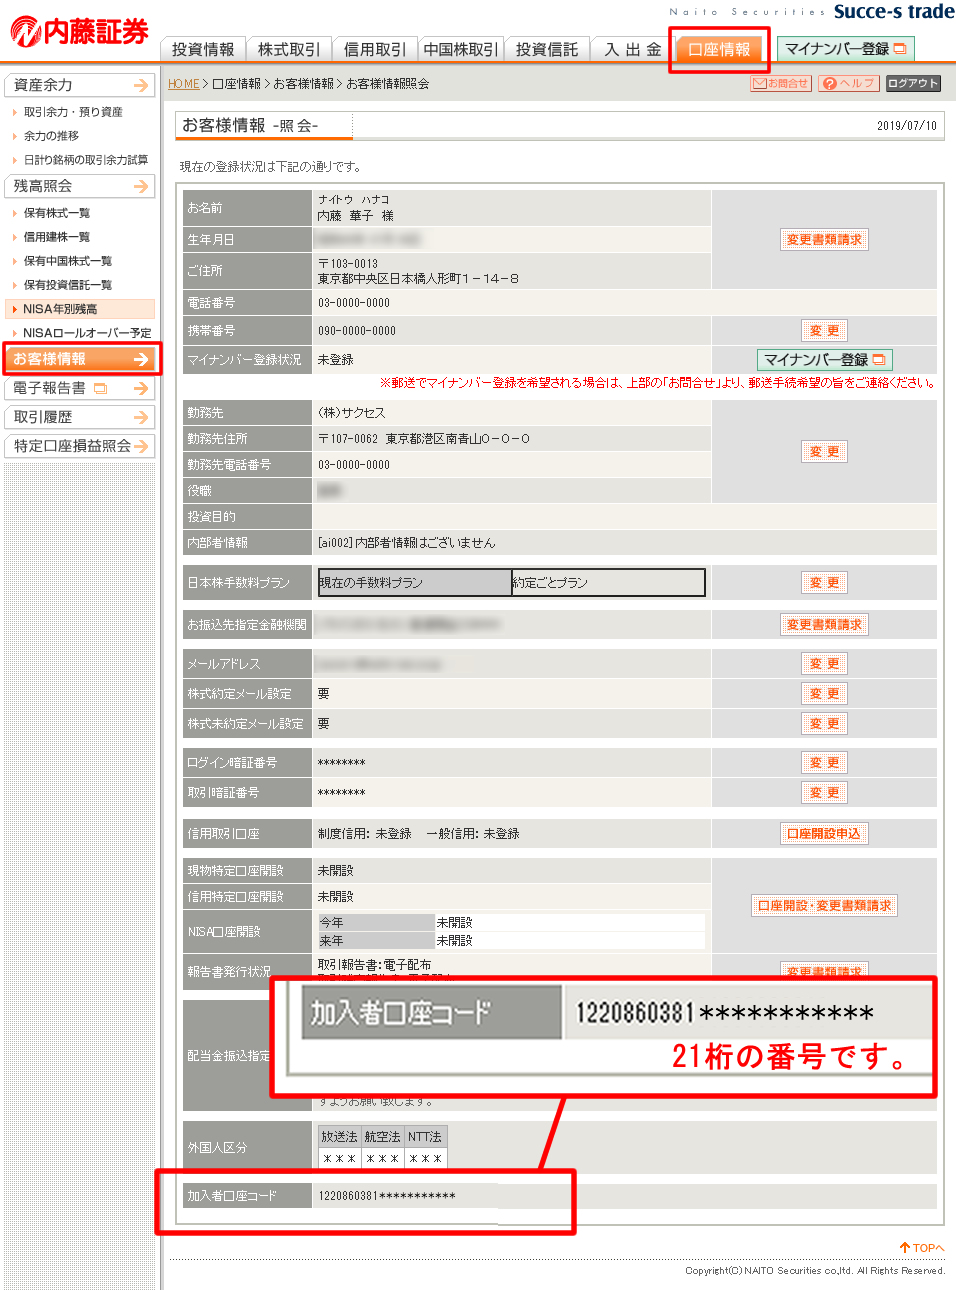
Task: Click the green マイナンバー登録 button in table
Action: click(x=824, y=360)
